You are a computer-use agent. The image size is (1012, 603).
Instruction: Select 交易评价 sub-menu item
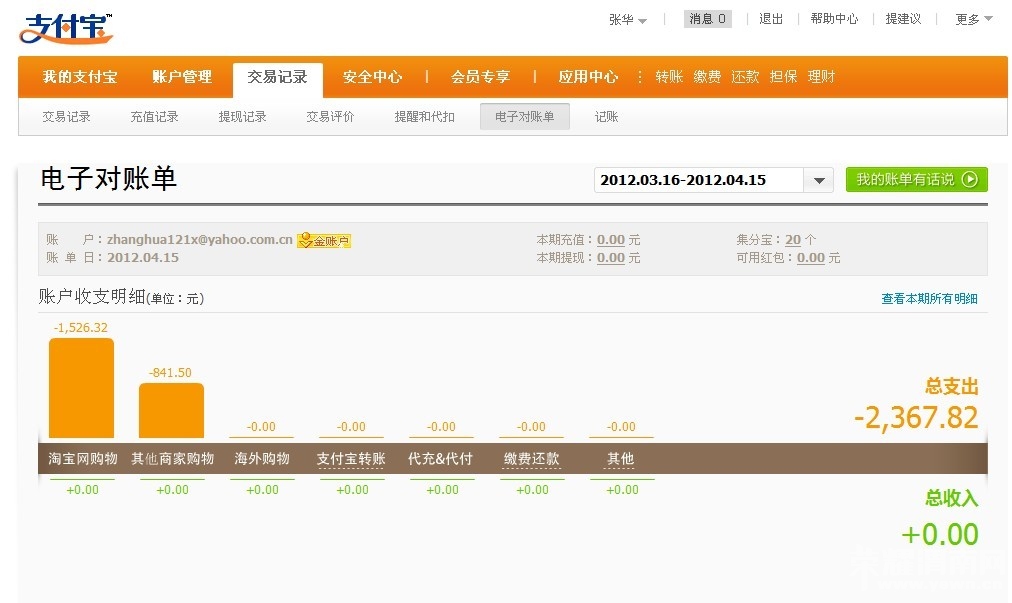(x=330, y=117)
